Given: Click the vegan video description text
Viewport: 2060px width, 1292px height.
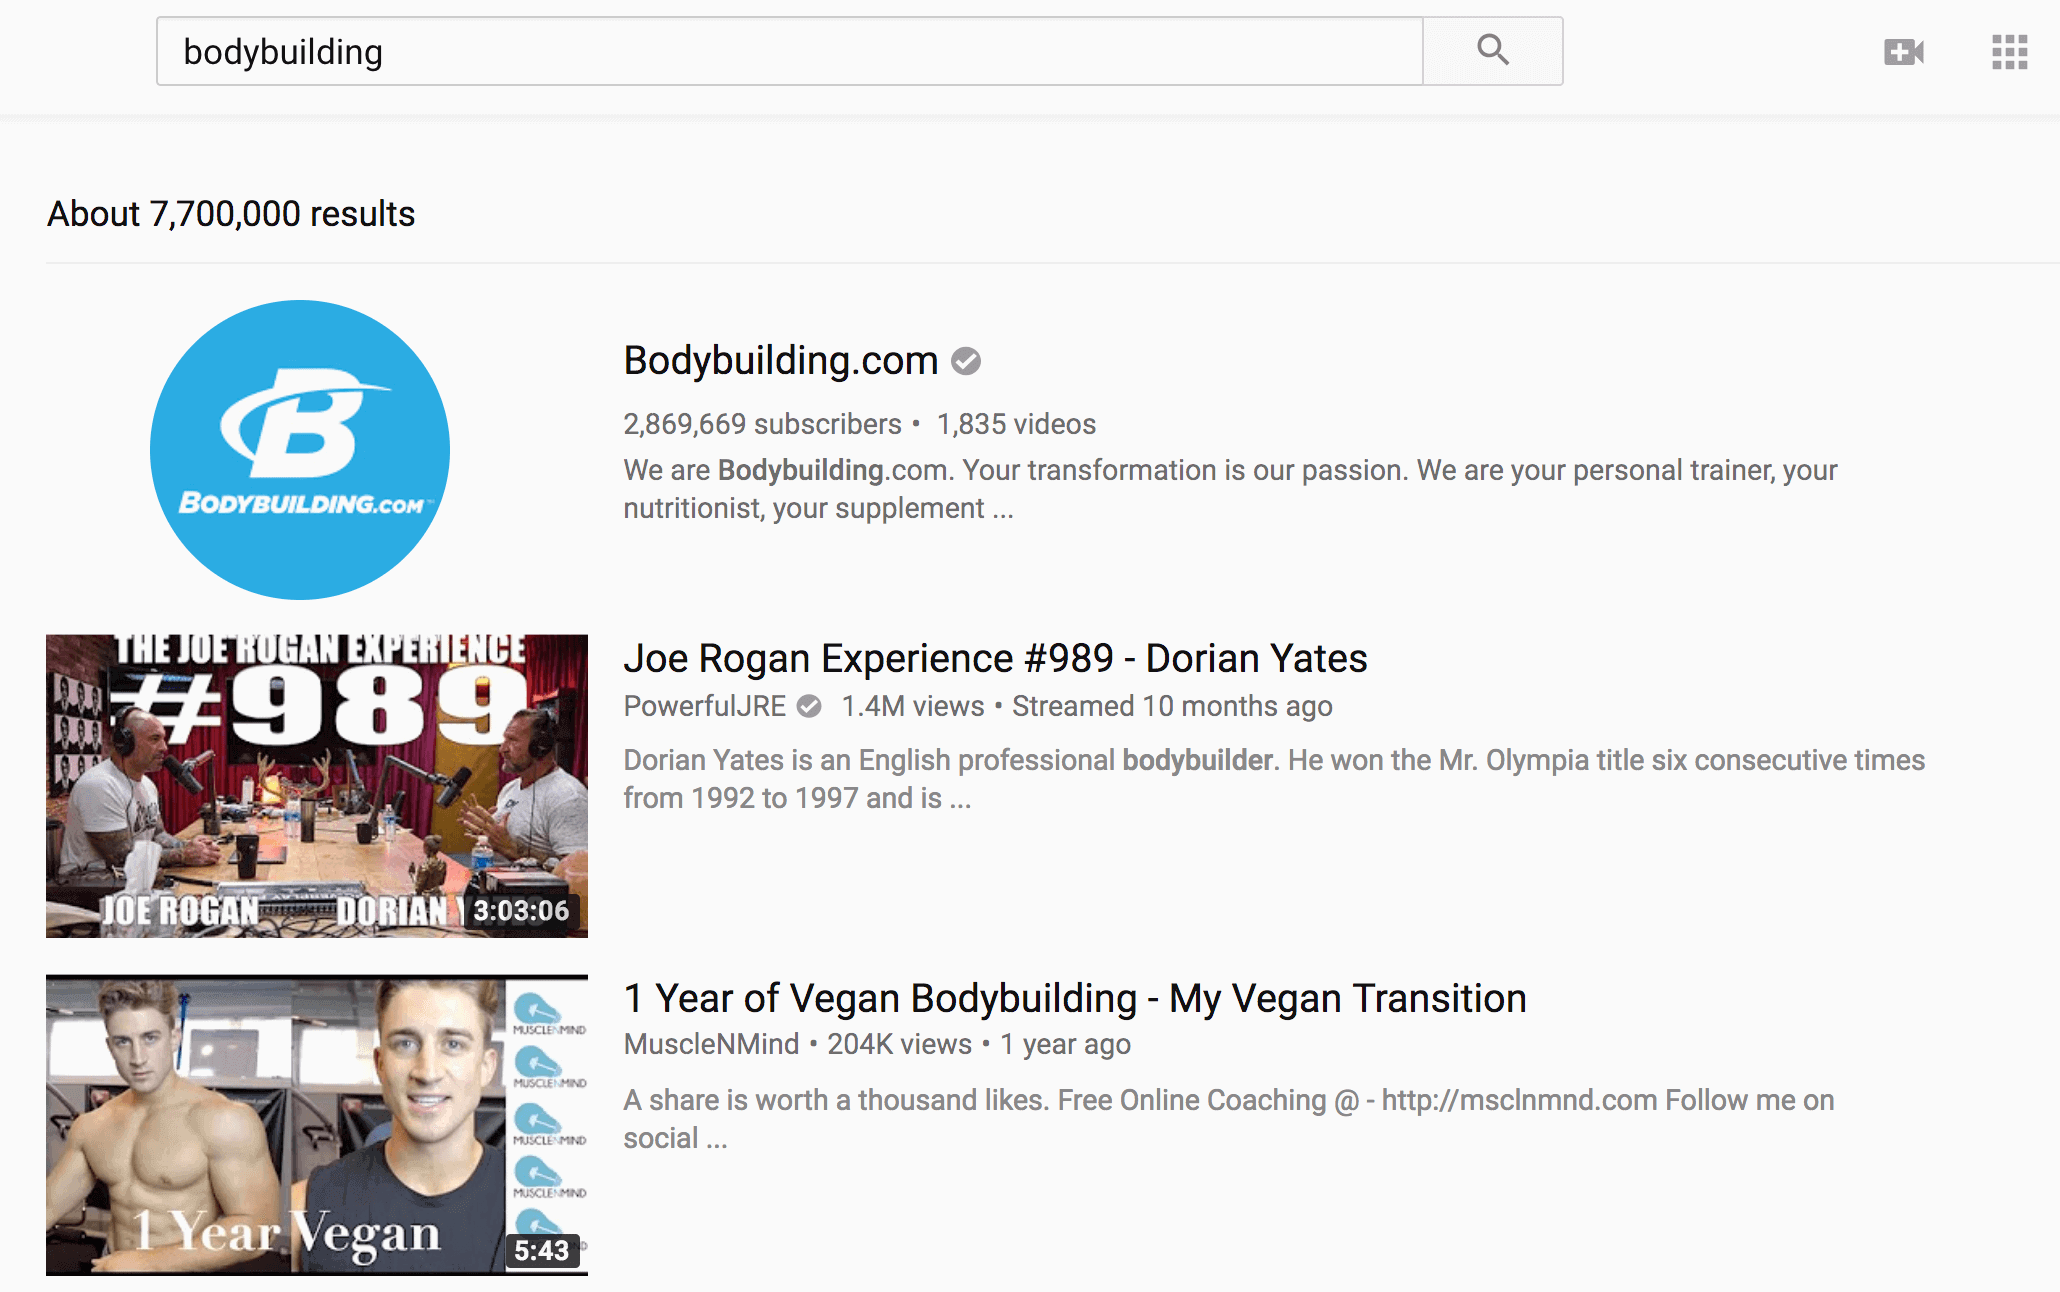Looking at the screenshot, I should [x=1229, y=1119].
